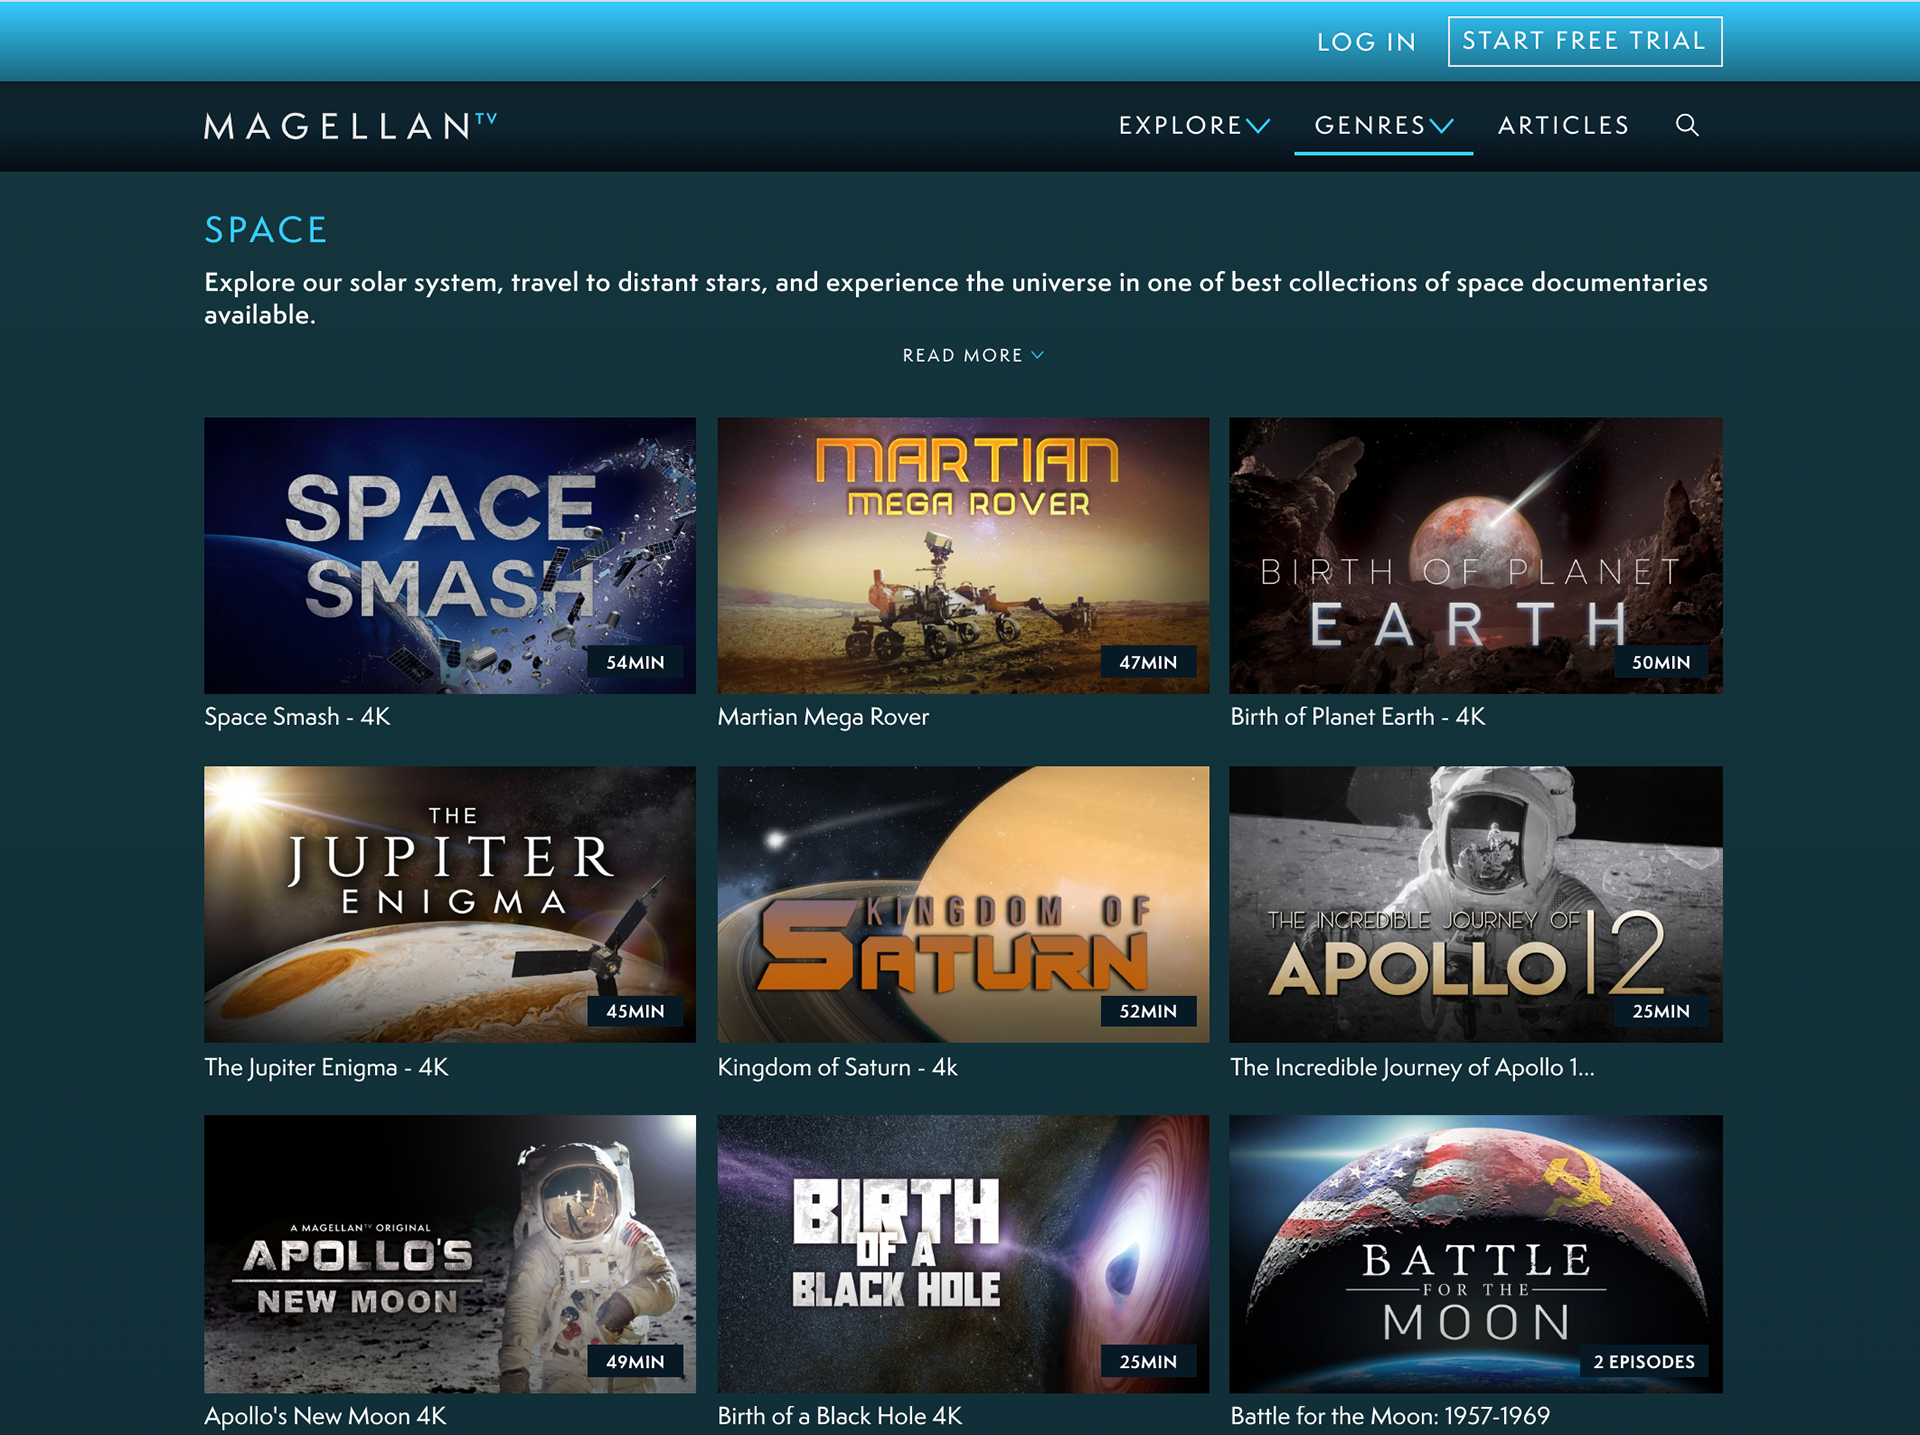Expand the Genres dropdown menu

[1383, 125]
